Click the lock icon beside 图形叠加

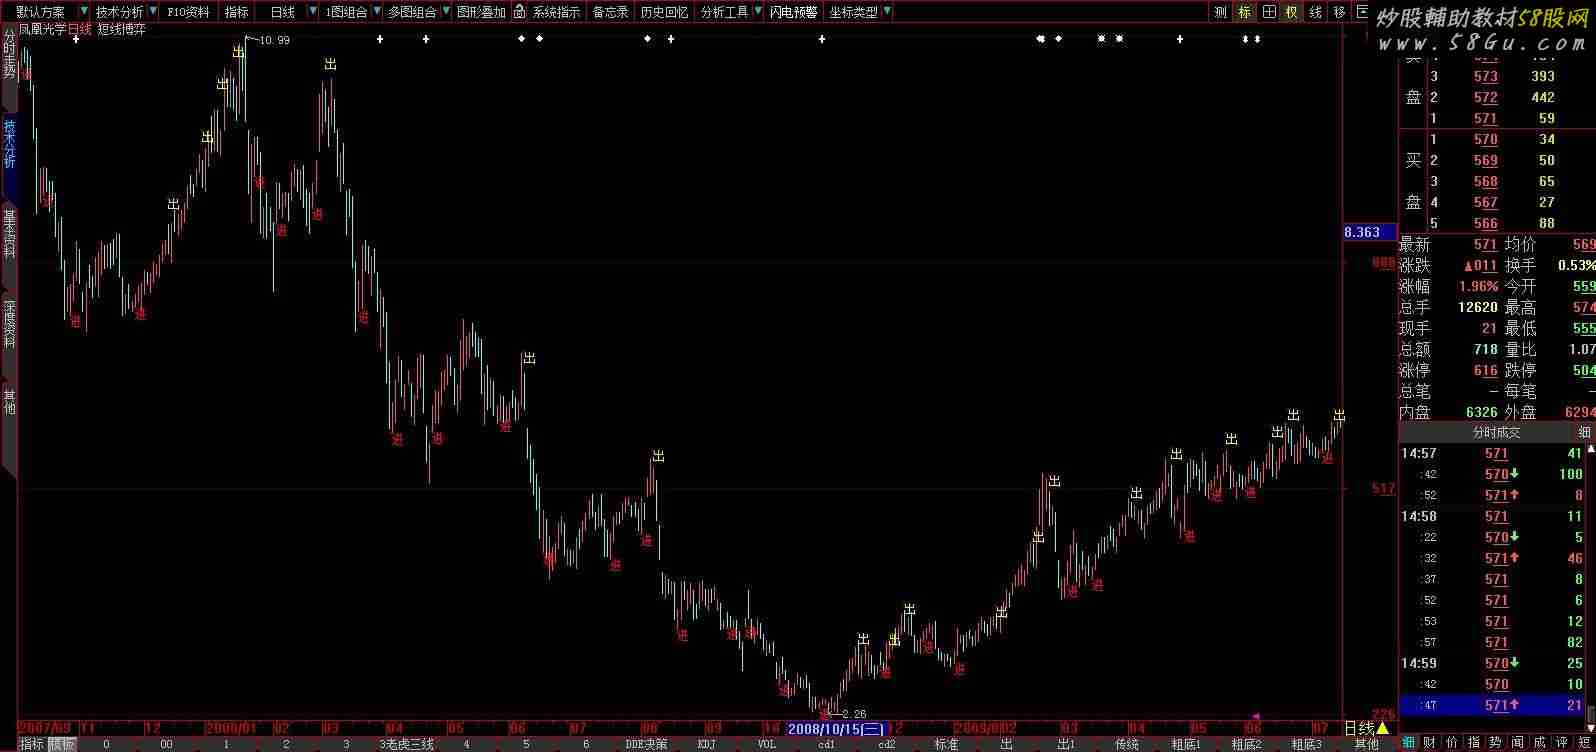(519, 12)
